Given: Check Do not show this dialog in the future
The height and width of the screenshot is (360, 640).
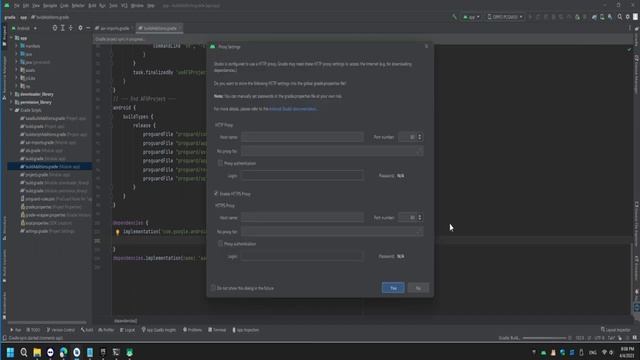Looking at the screenshot, I should pos(213,288).
